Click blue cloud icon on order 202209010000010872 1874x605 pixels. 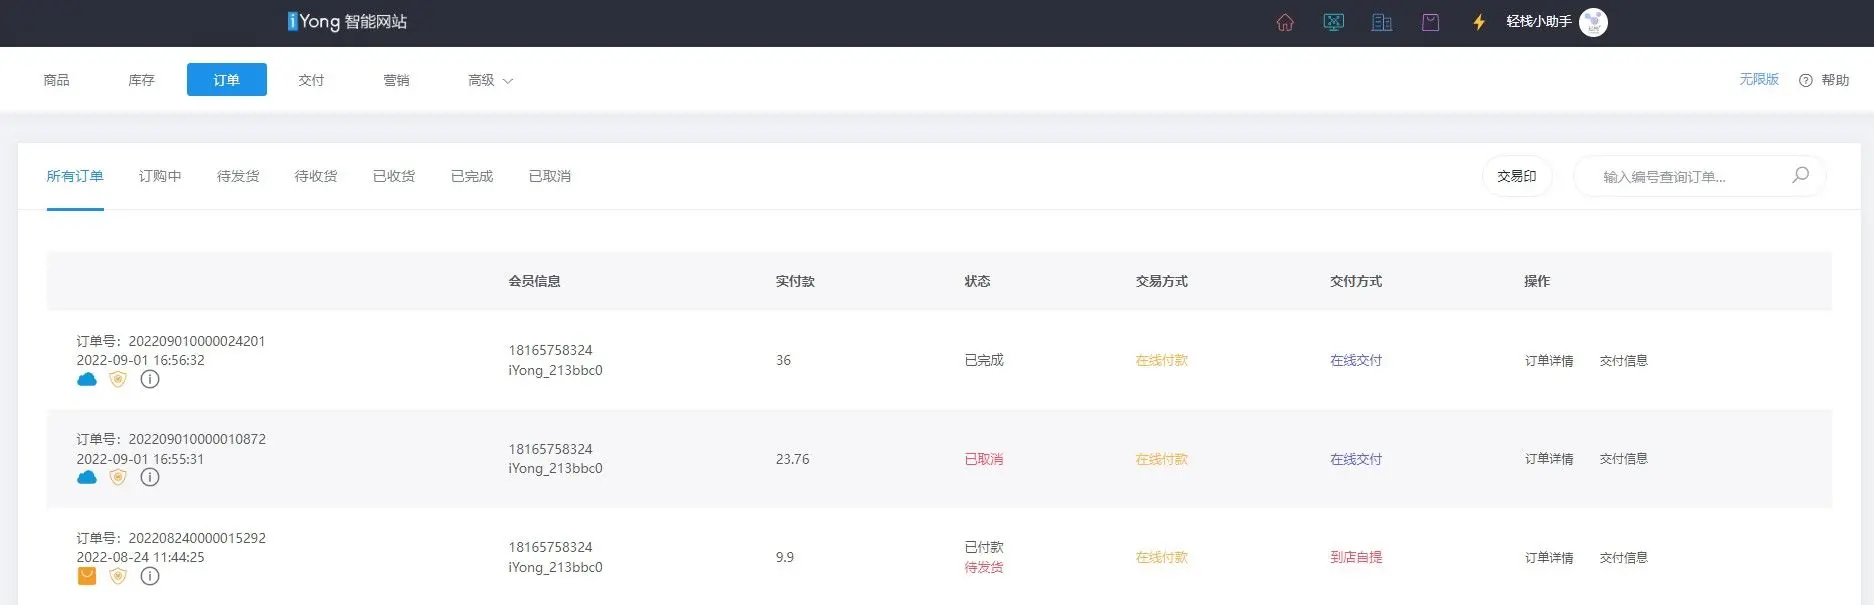pos(87,477)
